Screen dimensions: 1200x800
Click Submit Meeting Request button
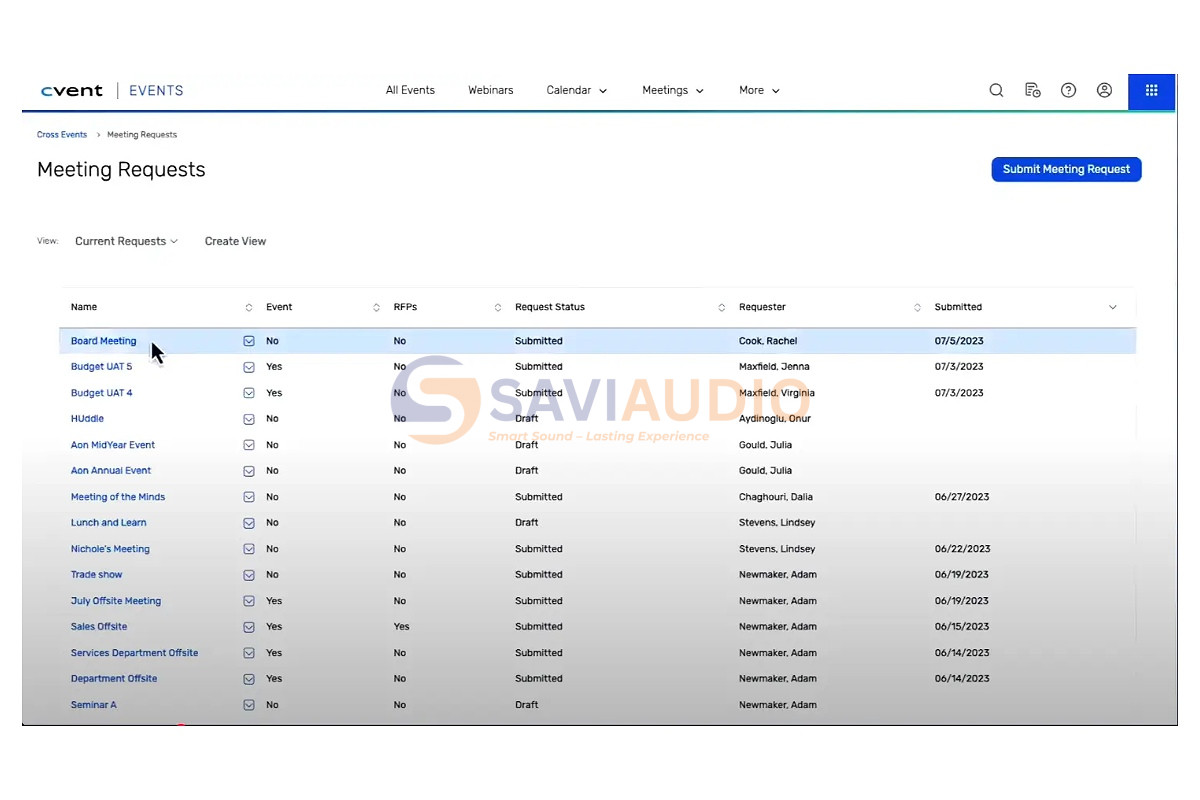(1066, 169)
